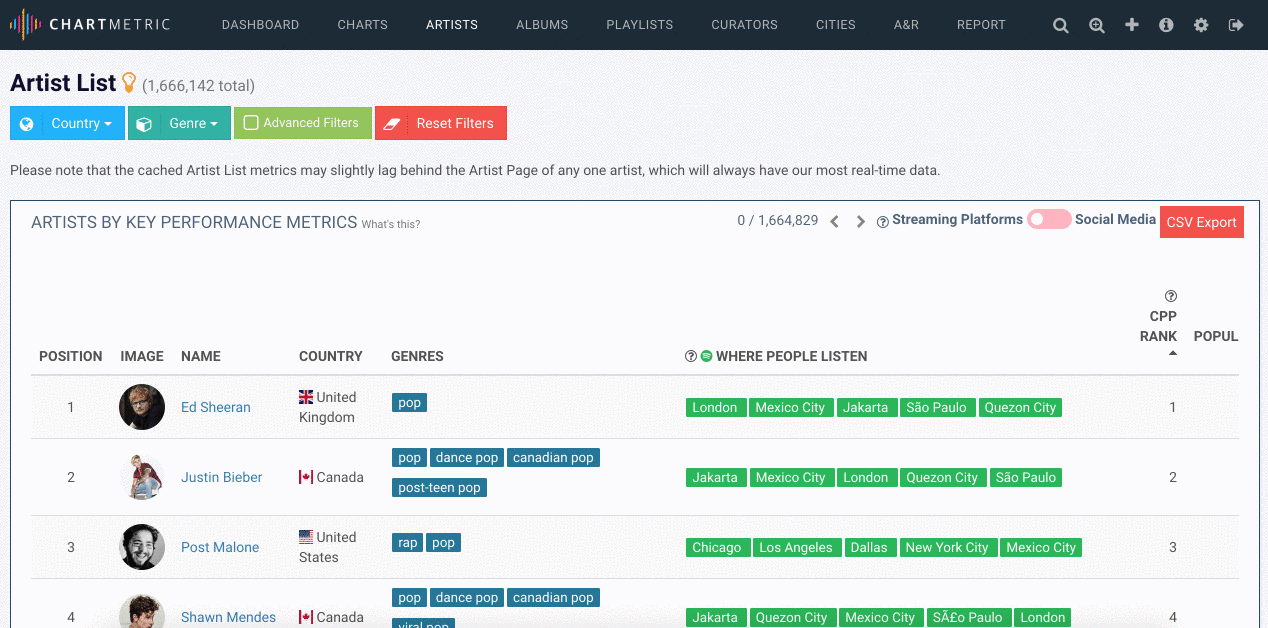Open the Ed Sheeran artist link
The width and height of the screenshot is (1268, 628).
pyautogui.click(x=216, y=407)
